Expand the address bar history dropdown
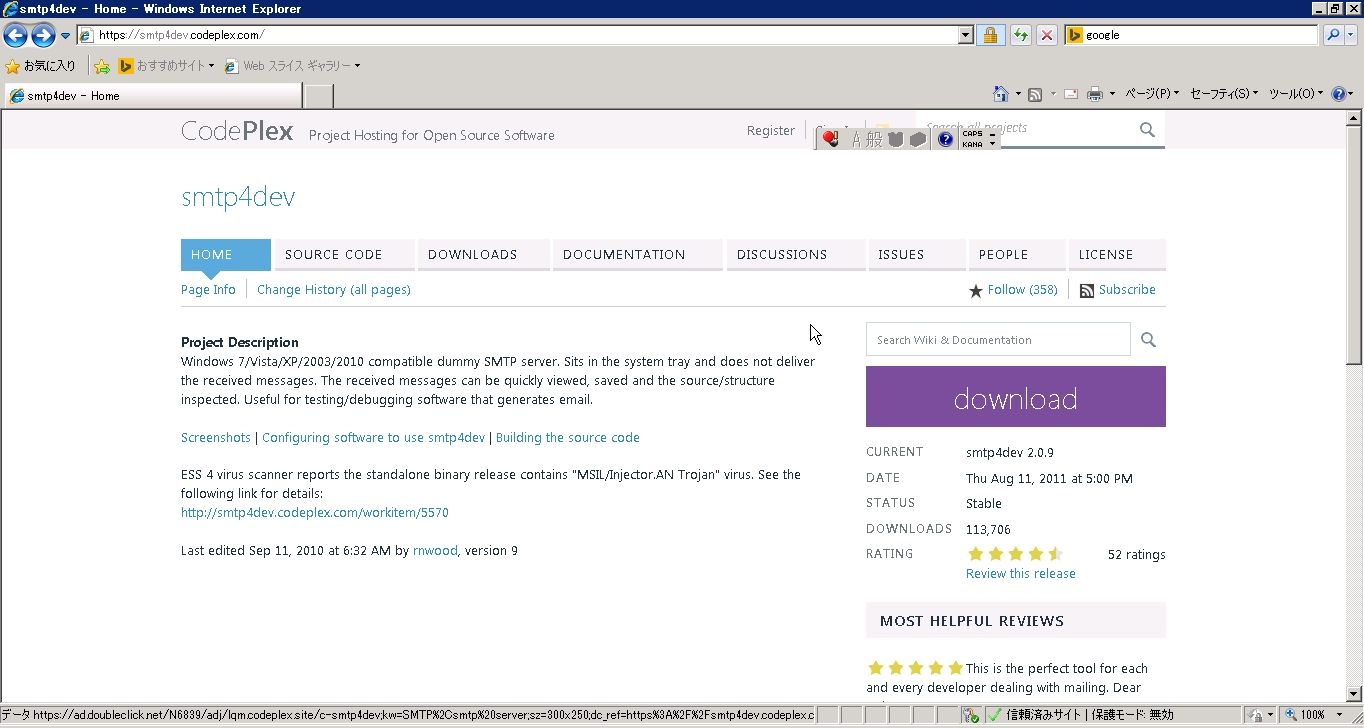Viewport: 1364px width, 728px height. [965, 35]
